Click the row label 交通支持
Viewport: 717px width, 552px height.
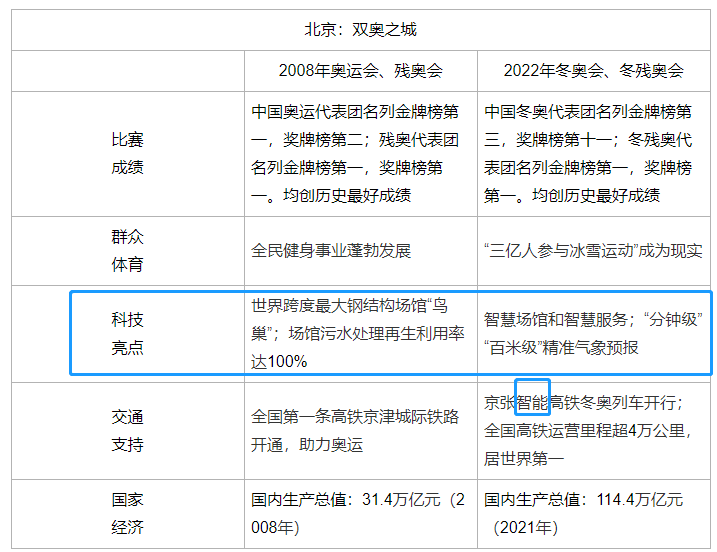coord(128,431)
